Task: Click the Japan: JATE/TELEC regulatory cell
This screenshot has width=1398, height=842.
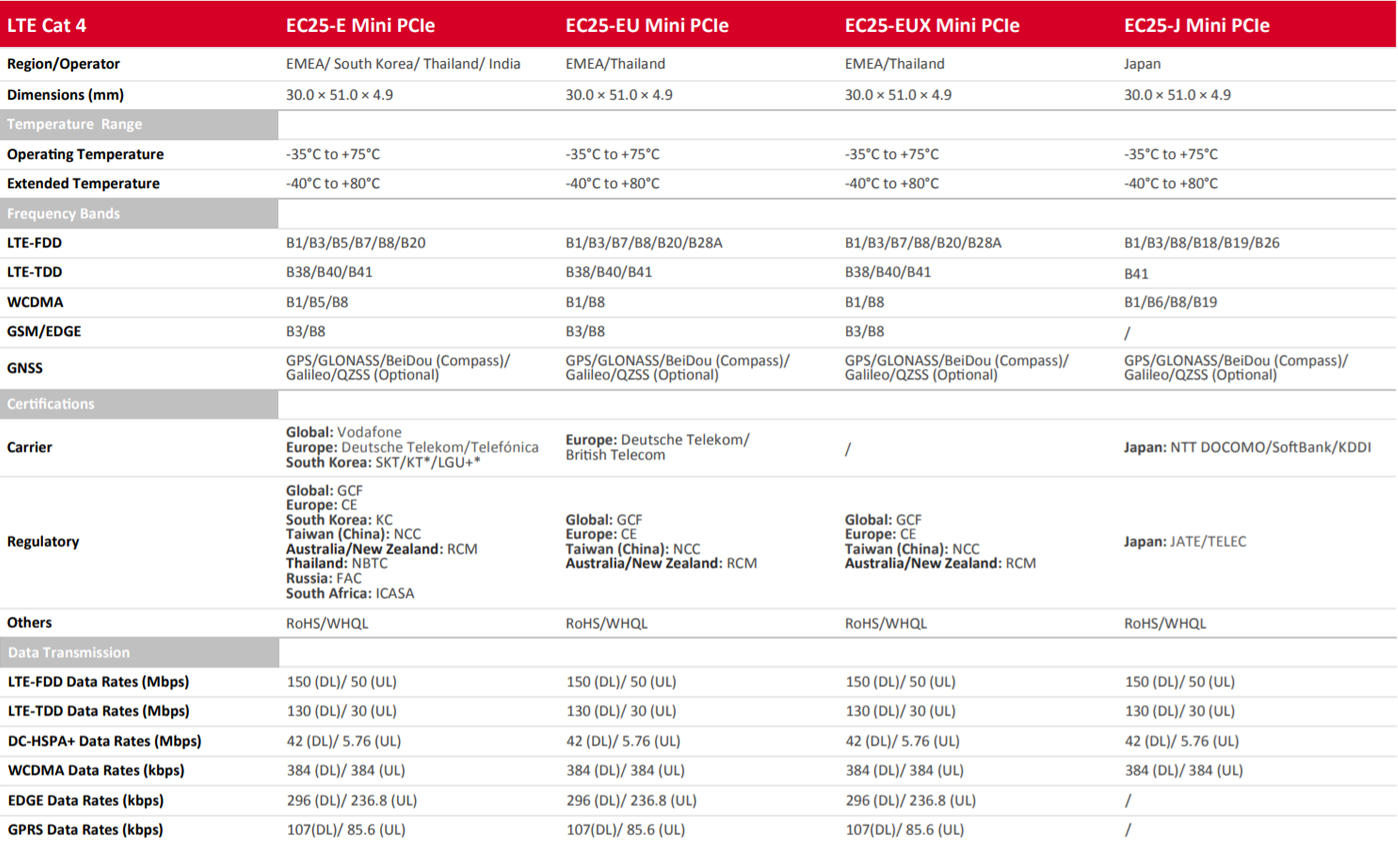Action: 1185,541
